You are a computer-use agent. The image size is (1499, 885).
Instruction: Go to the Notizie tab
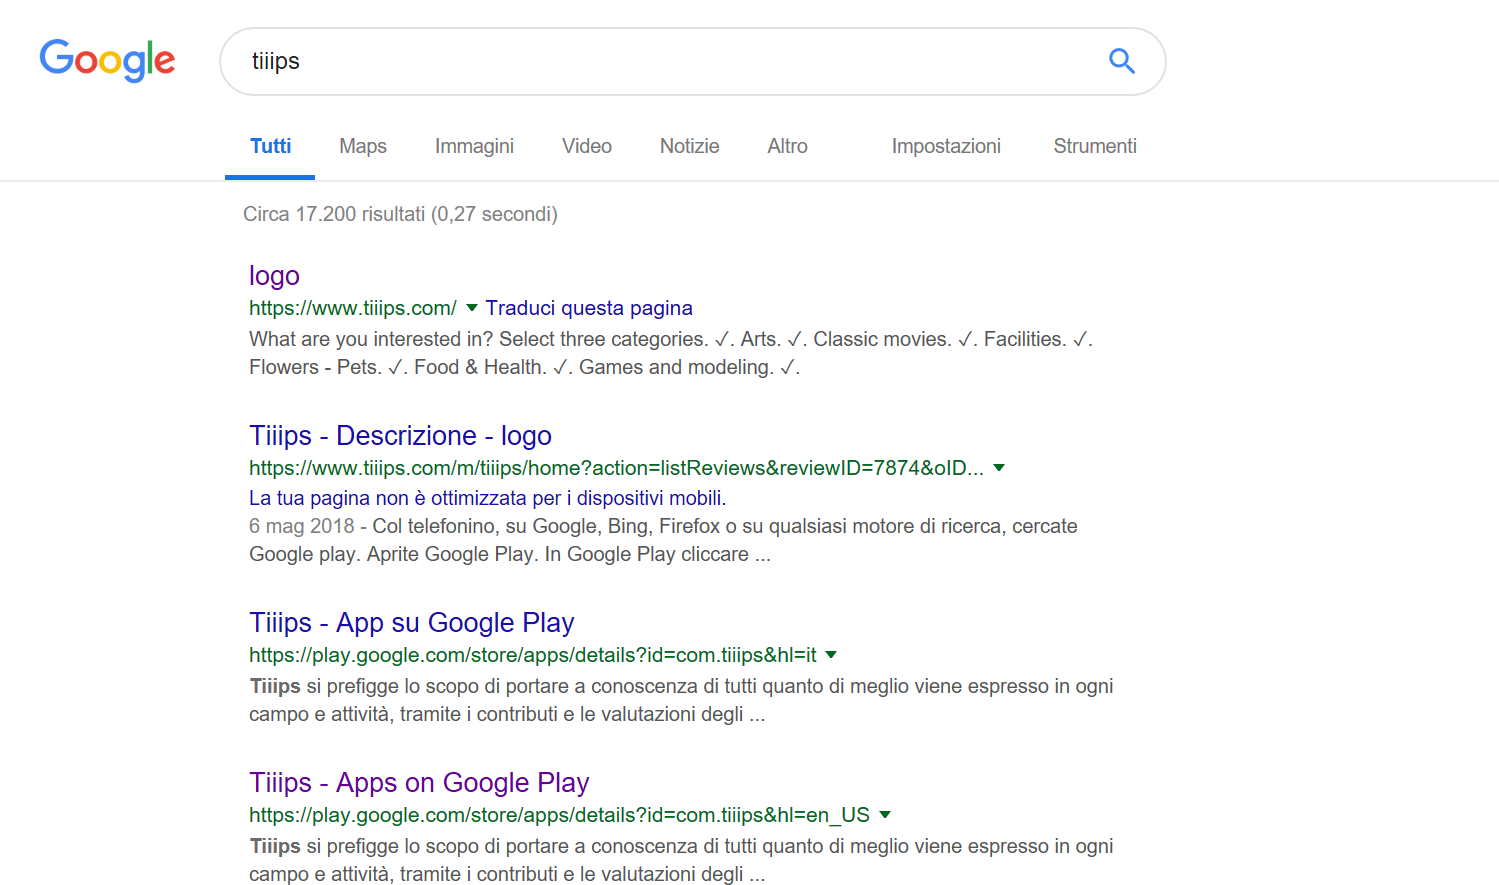689,146
